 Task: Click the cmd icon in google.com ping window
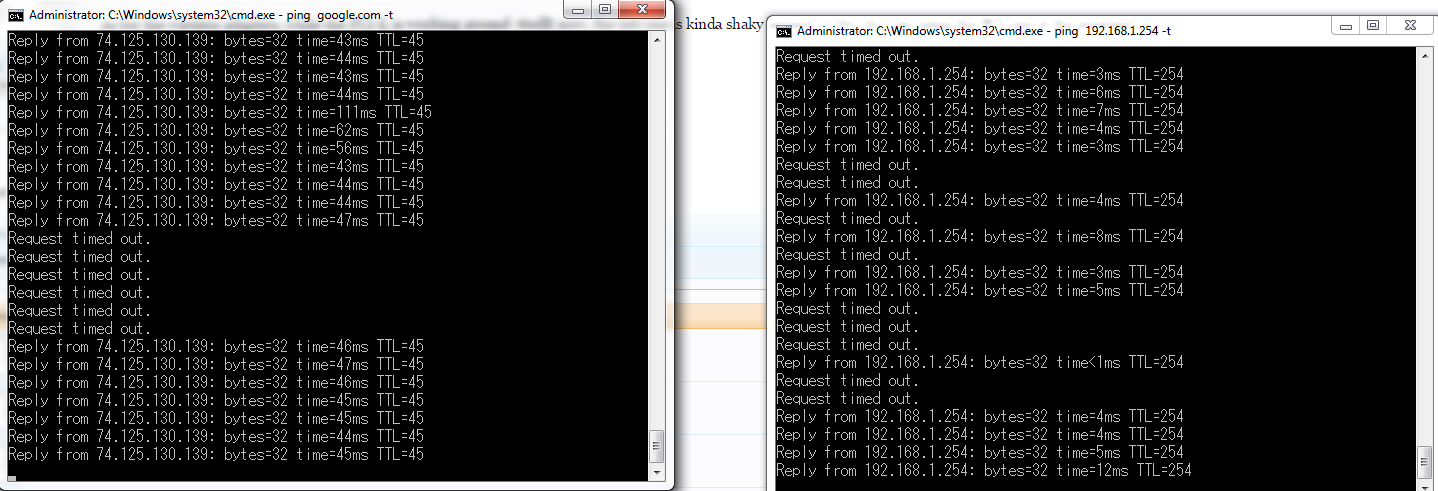[x=15, y=14]
